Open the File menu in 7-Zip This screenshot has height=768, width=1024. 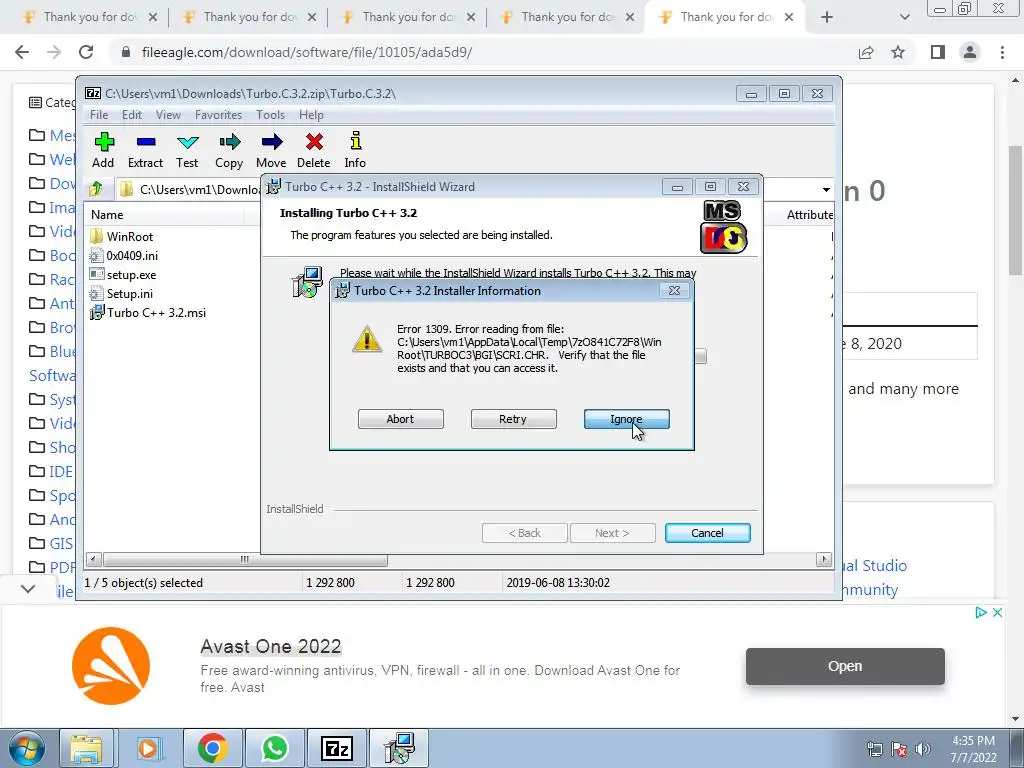[99, 115]
